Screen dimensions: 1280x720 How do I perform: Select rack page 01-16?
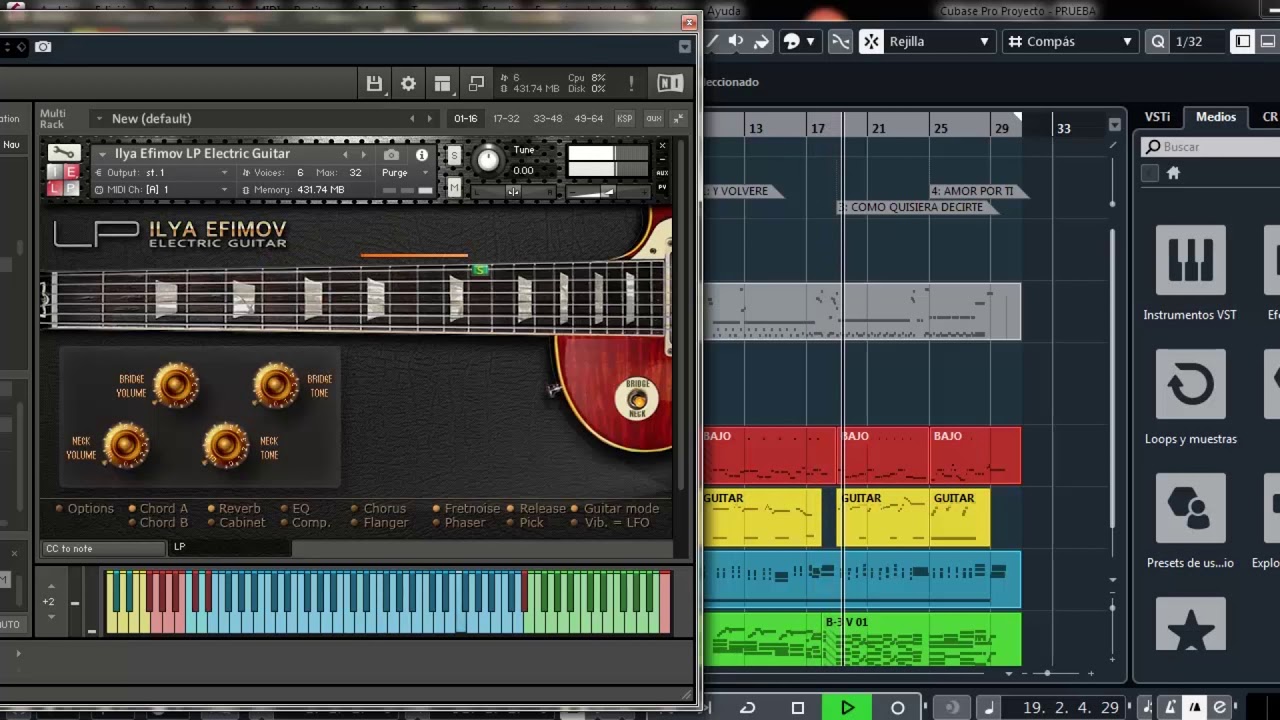(x=466, y=118)
